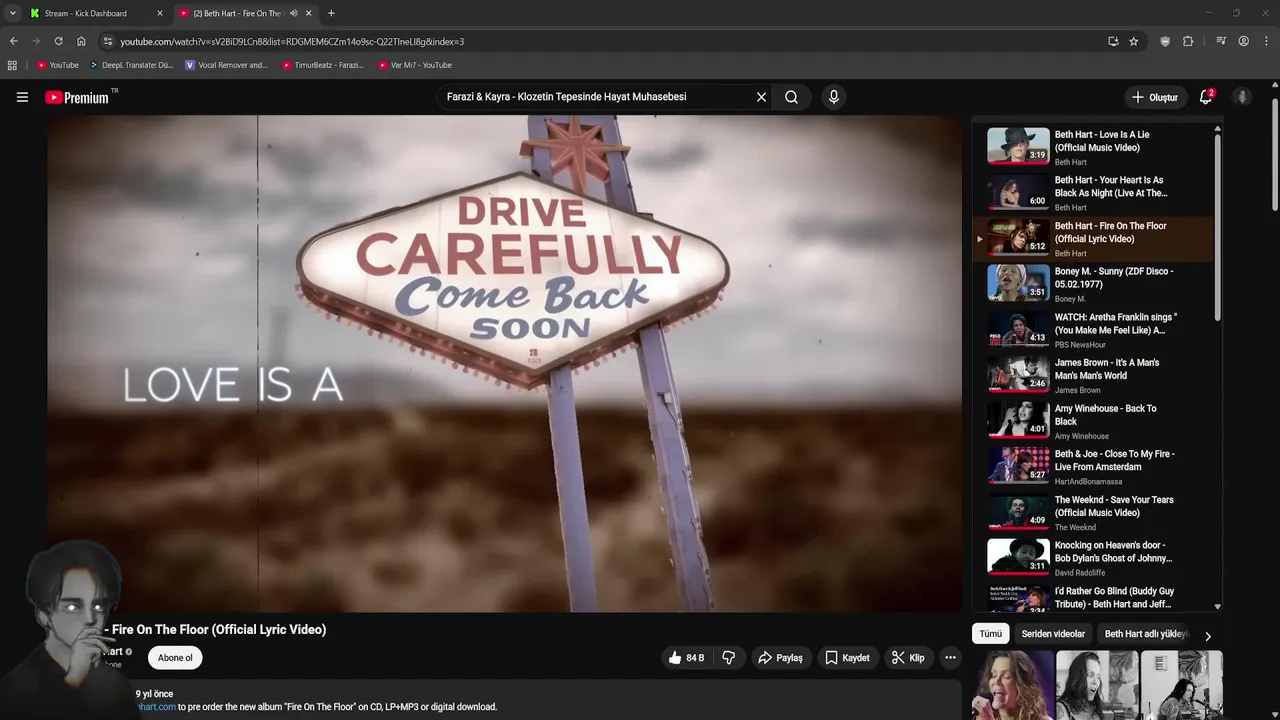1280x720 pixels.
Task: Open the Vocal Remover bookmark
Action: 227,65
